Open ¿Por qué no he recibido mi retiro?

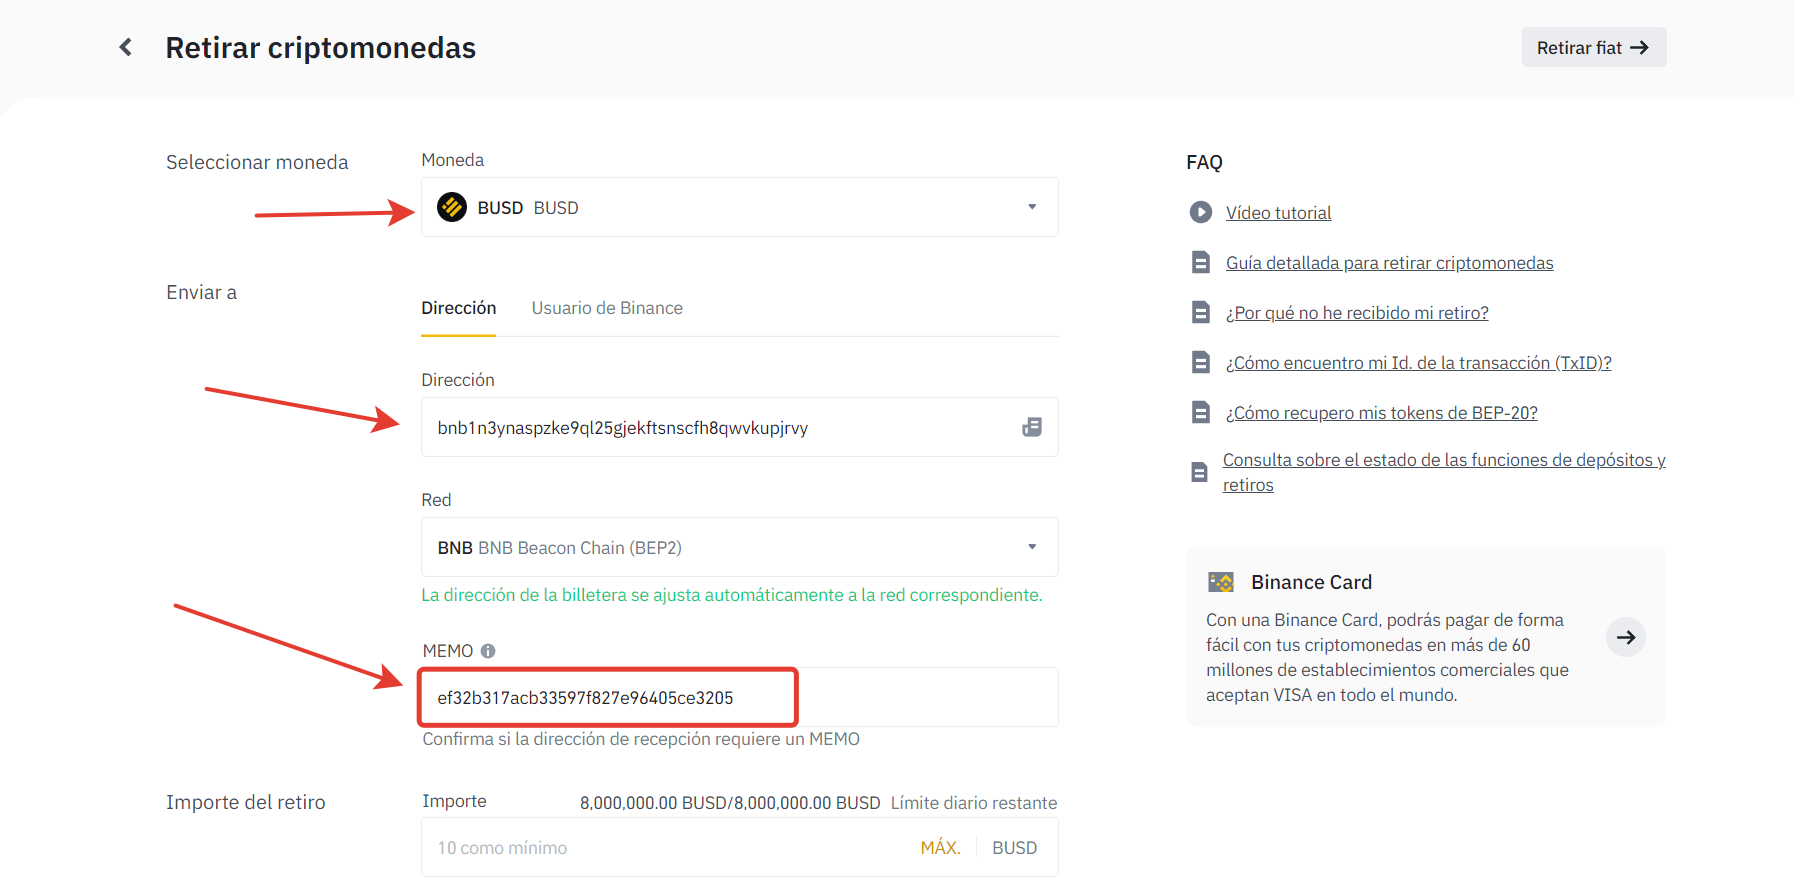pyautogui.click(x=1357, y=313)
